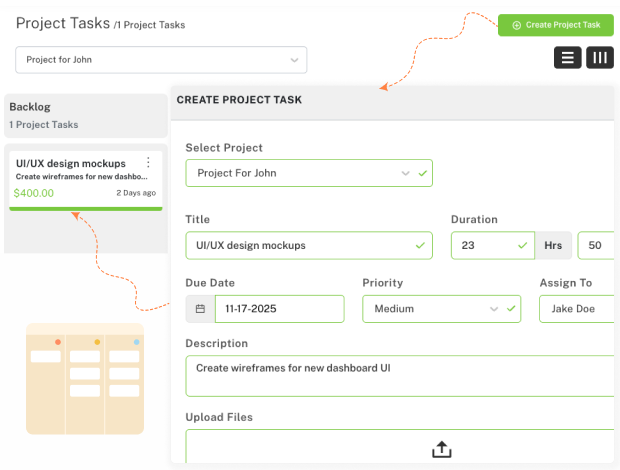Click the calendar icon beside Due Date
This screenshot has width=620, height=470.
[200, 309]
